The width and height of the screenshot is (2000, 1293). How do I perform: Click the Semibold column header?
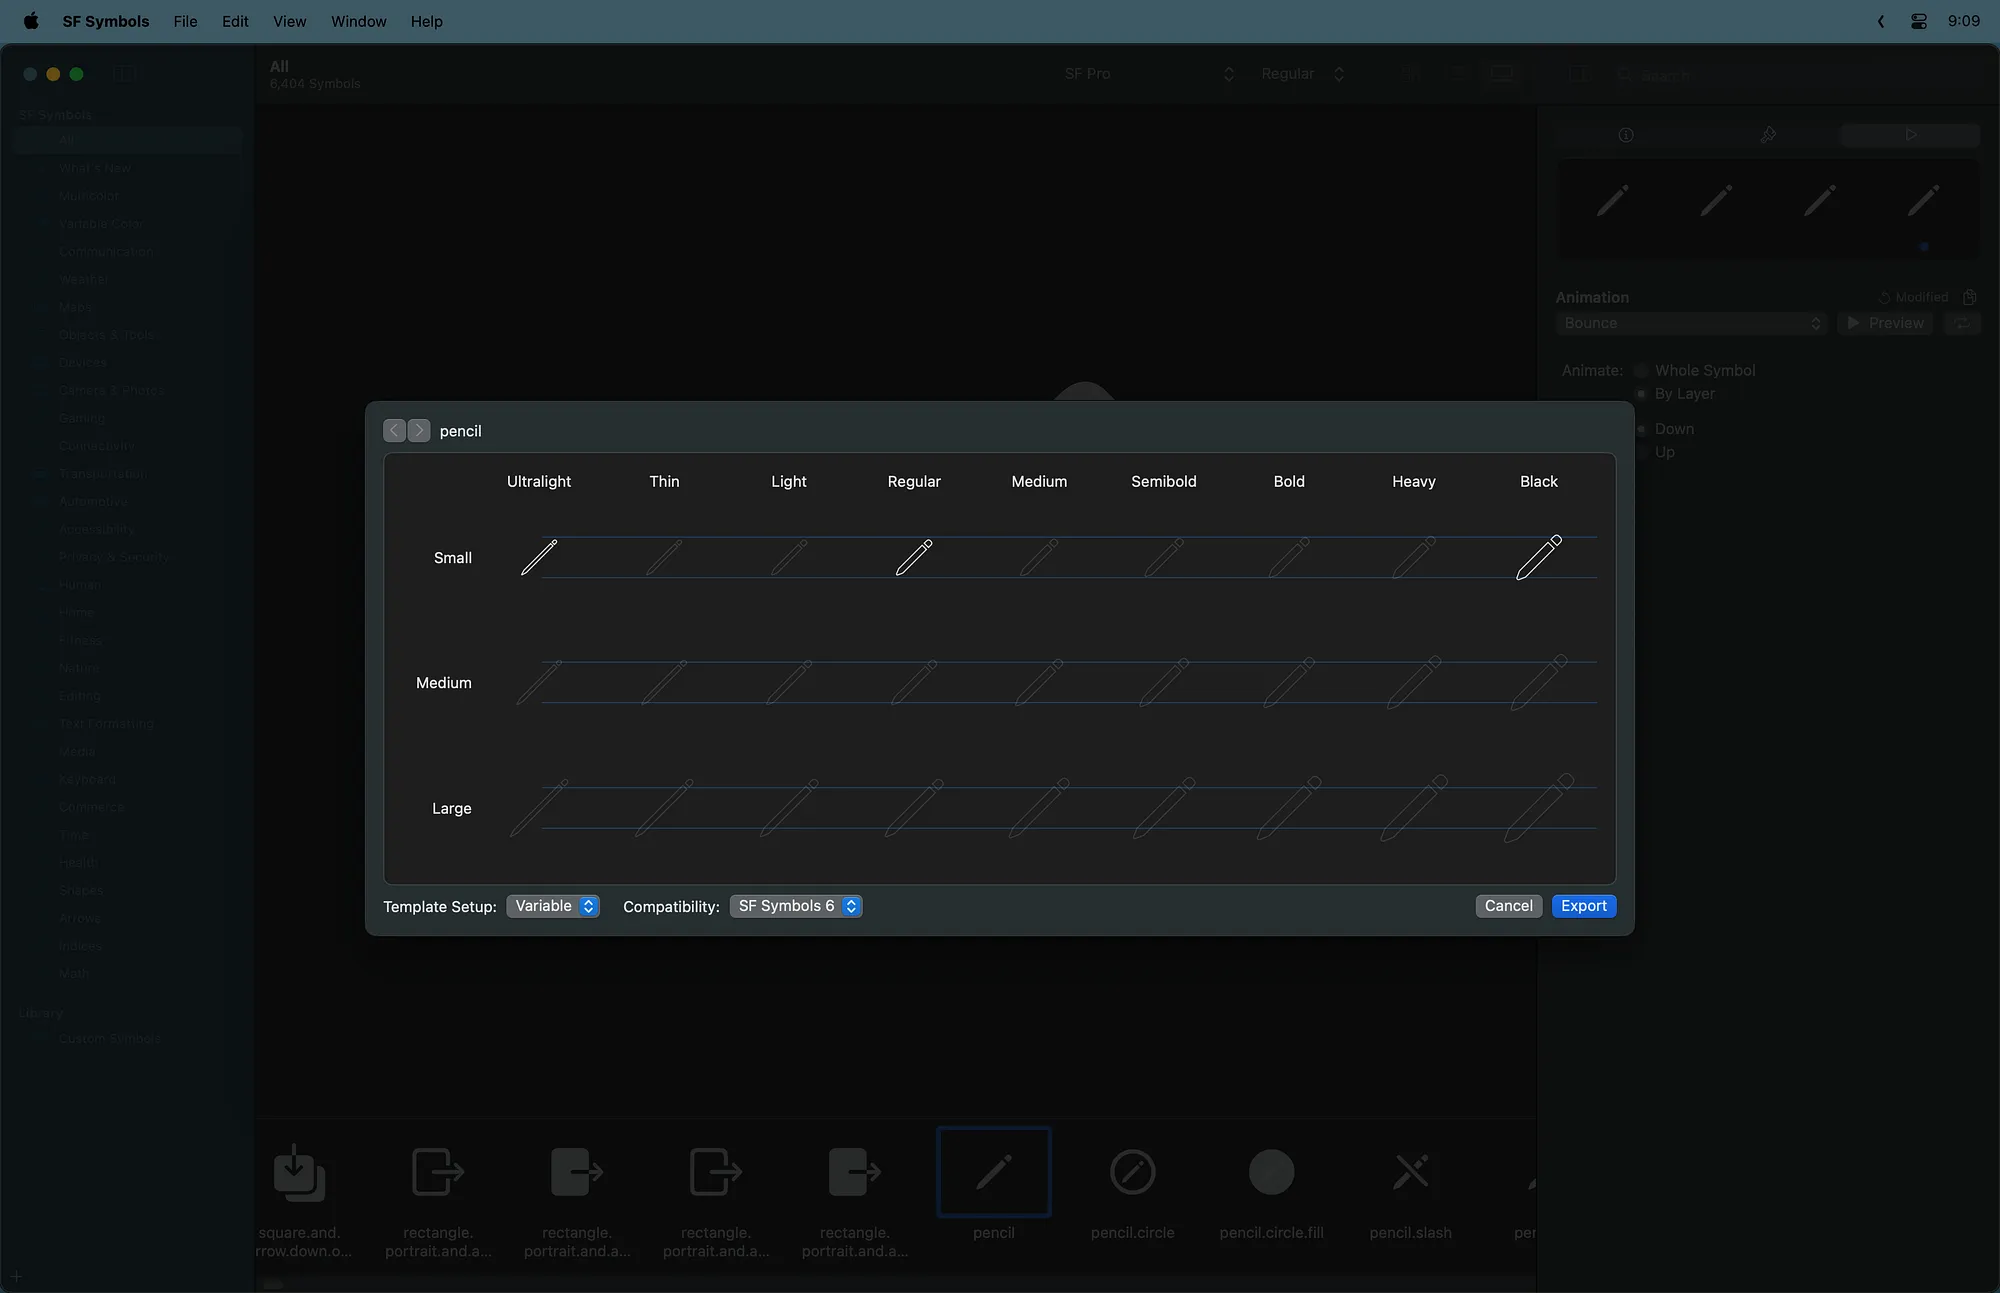(1164, 481)
